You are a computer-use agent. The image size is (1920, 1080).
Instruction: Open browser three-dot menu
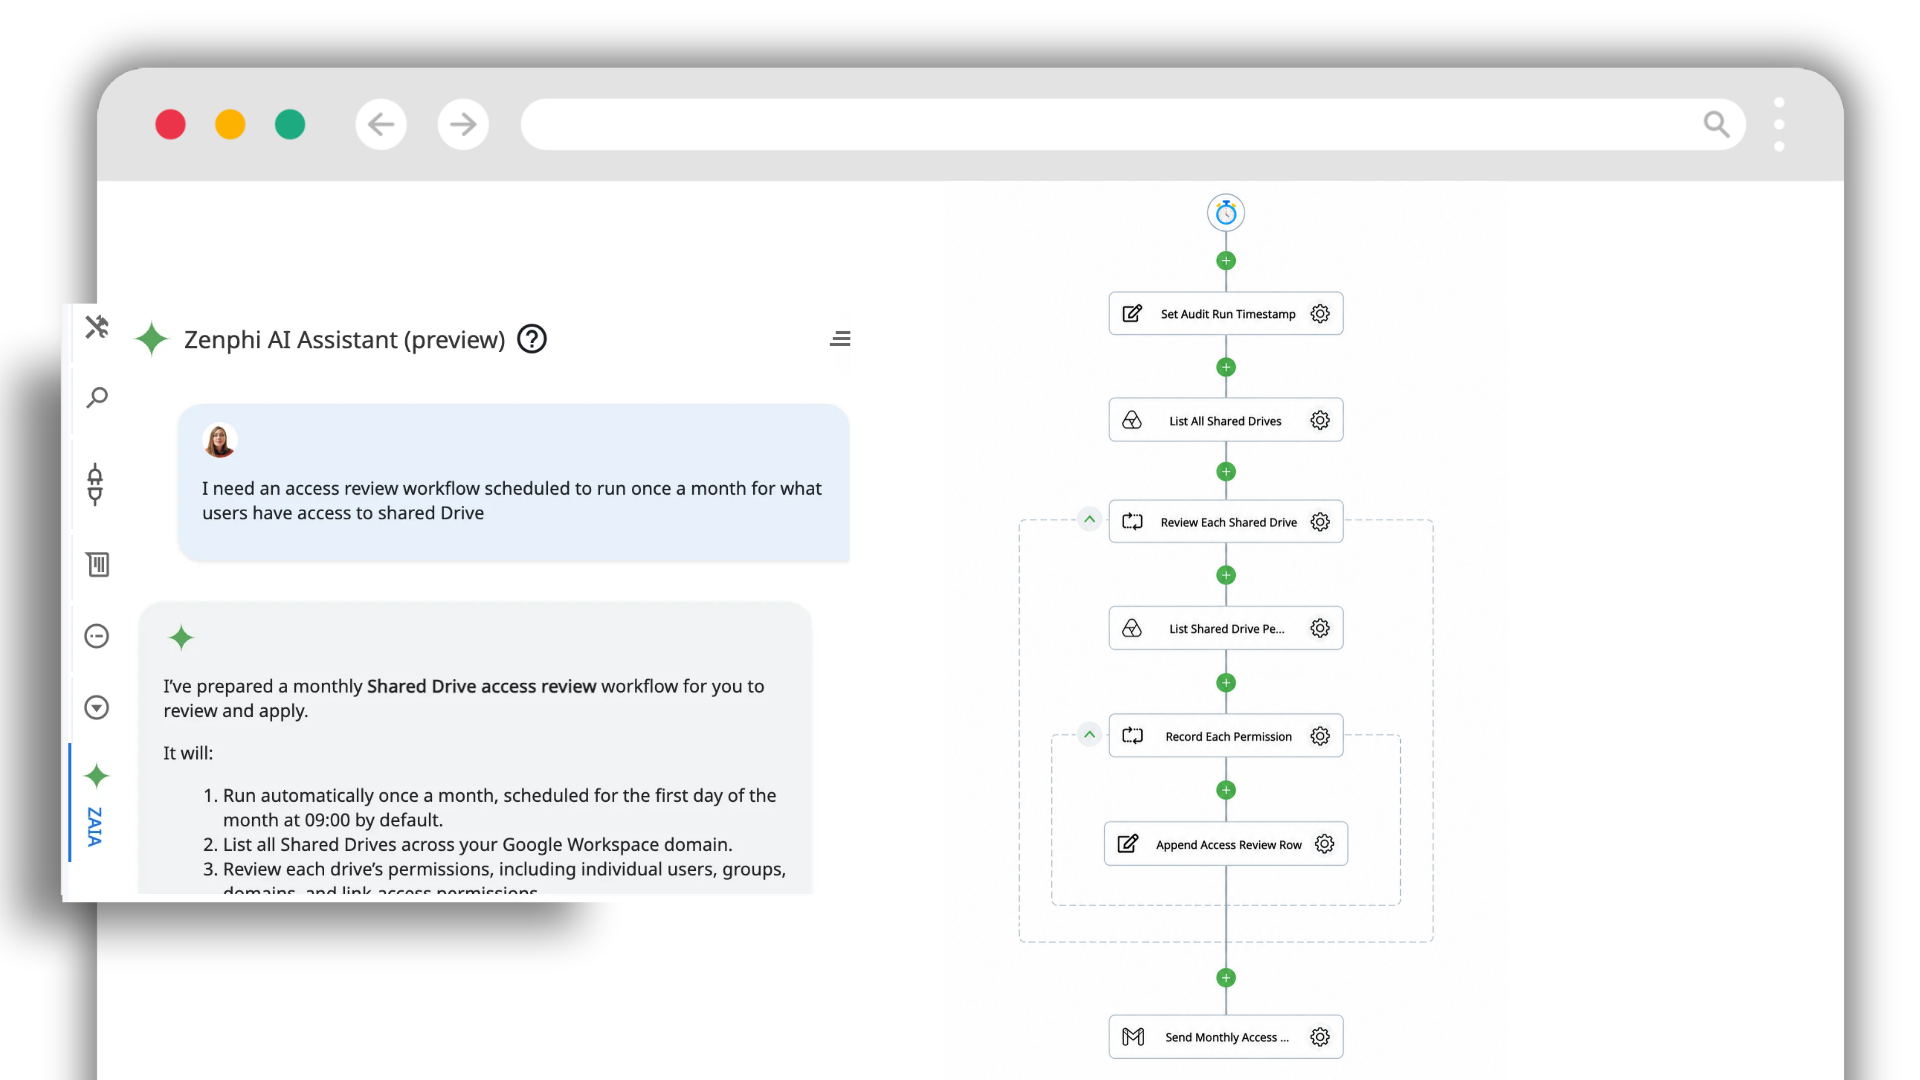click(x=1779, y=124)
